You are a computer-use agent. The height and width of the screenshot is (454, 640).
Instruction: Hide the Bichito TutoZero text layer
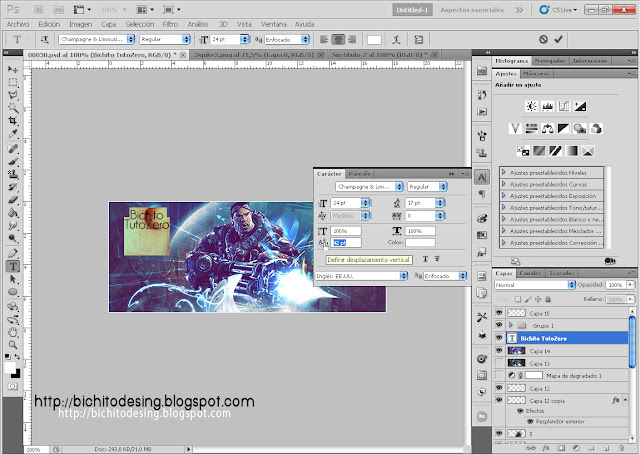point(499,338)
